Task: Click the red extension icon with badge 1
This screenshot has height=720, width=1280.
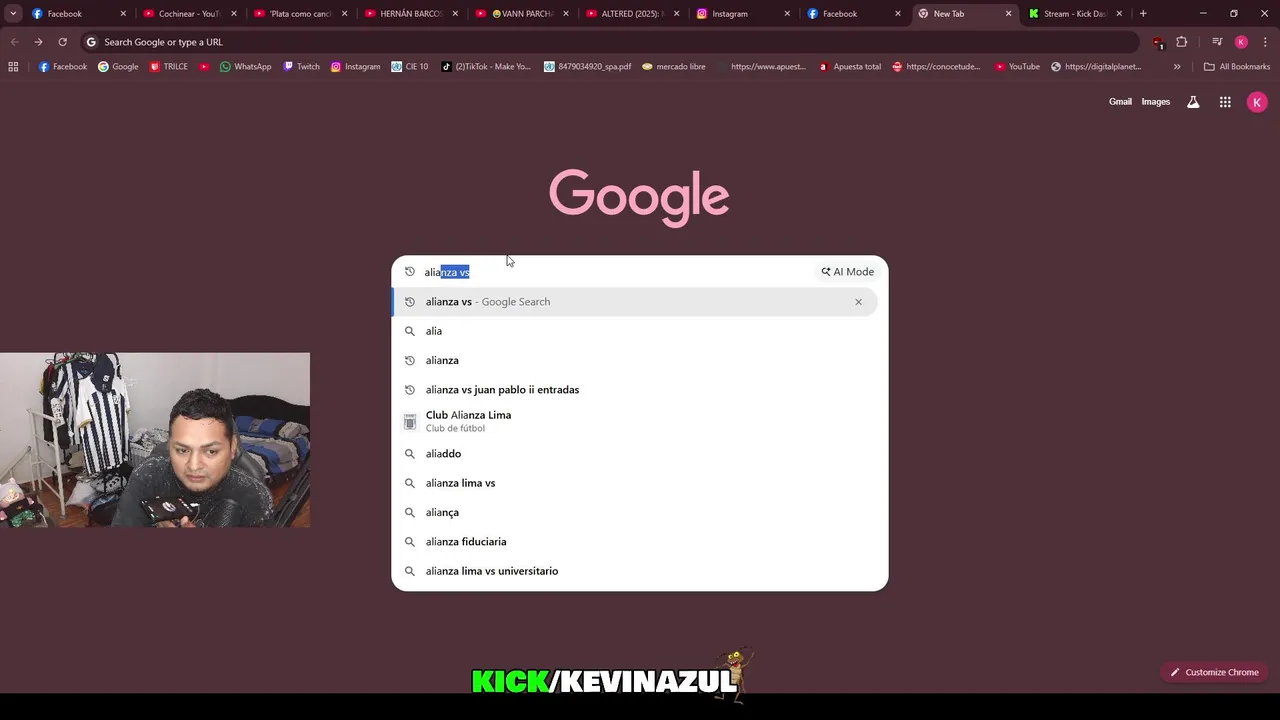Action: 1158,42
